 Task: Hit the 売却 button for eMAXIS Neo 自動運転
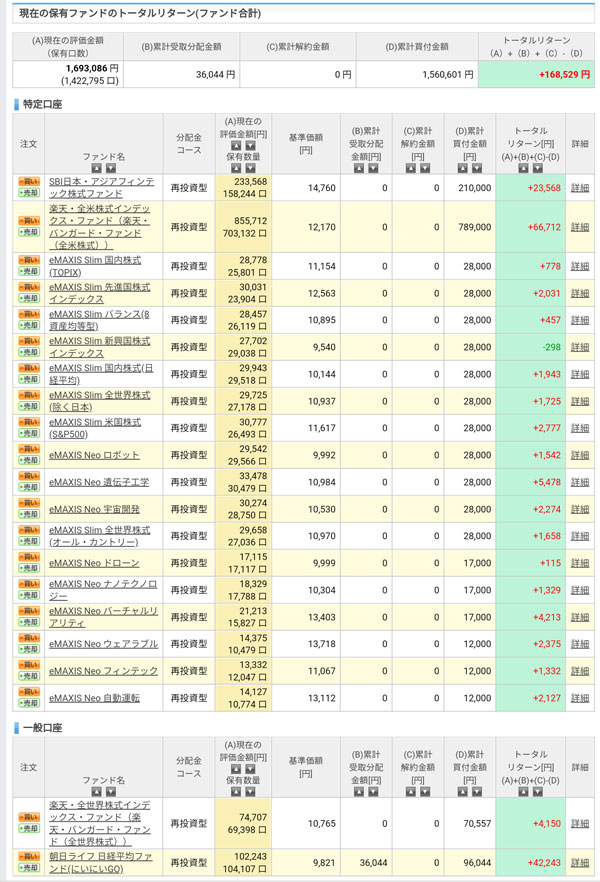pyautogui.click(x=29, y=704)
